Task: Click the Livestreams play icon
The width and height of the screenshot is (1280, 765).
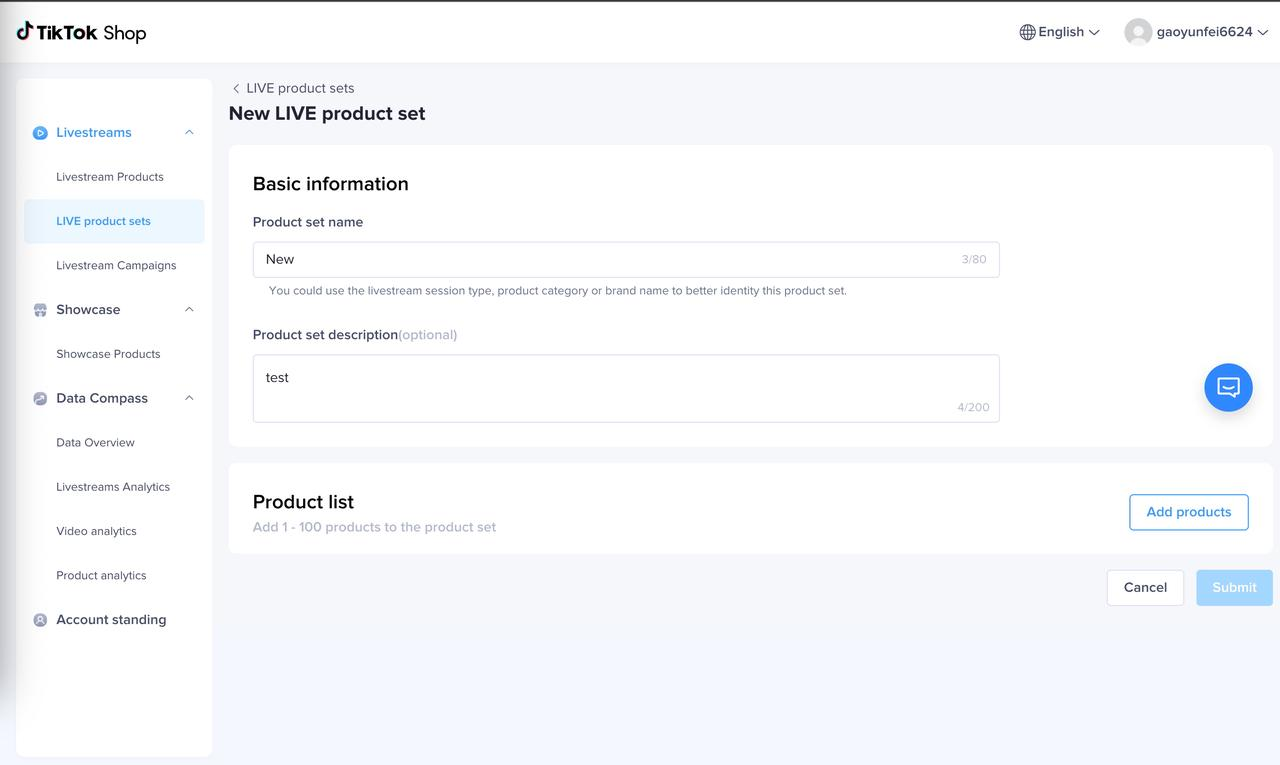Action: pos(40,133)
